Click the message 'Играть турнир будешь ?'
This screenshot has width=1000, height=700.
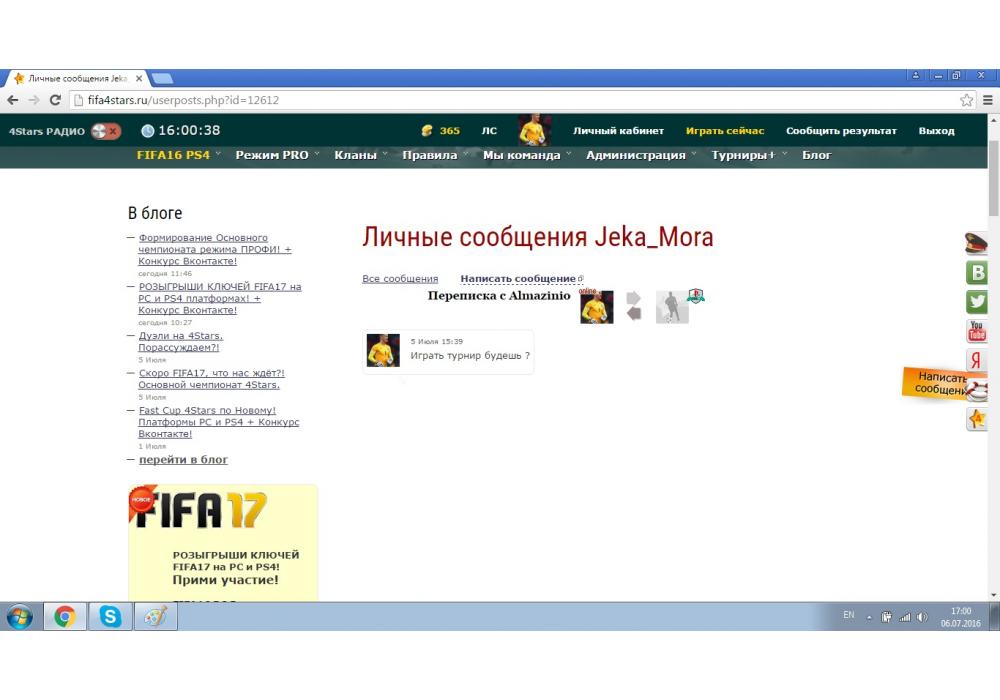point(470,355)
